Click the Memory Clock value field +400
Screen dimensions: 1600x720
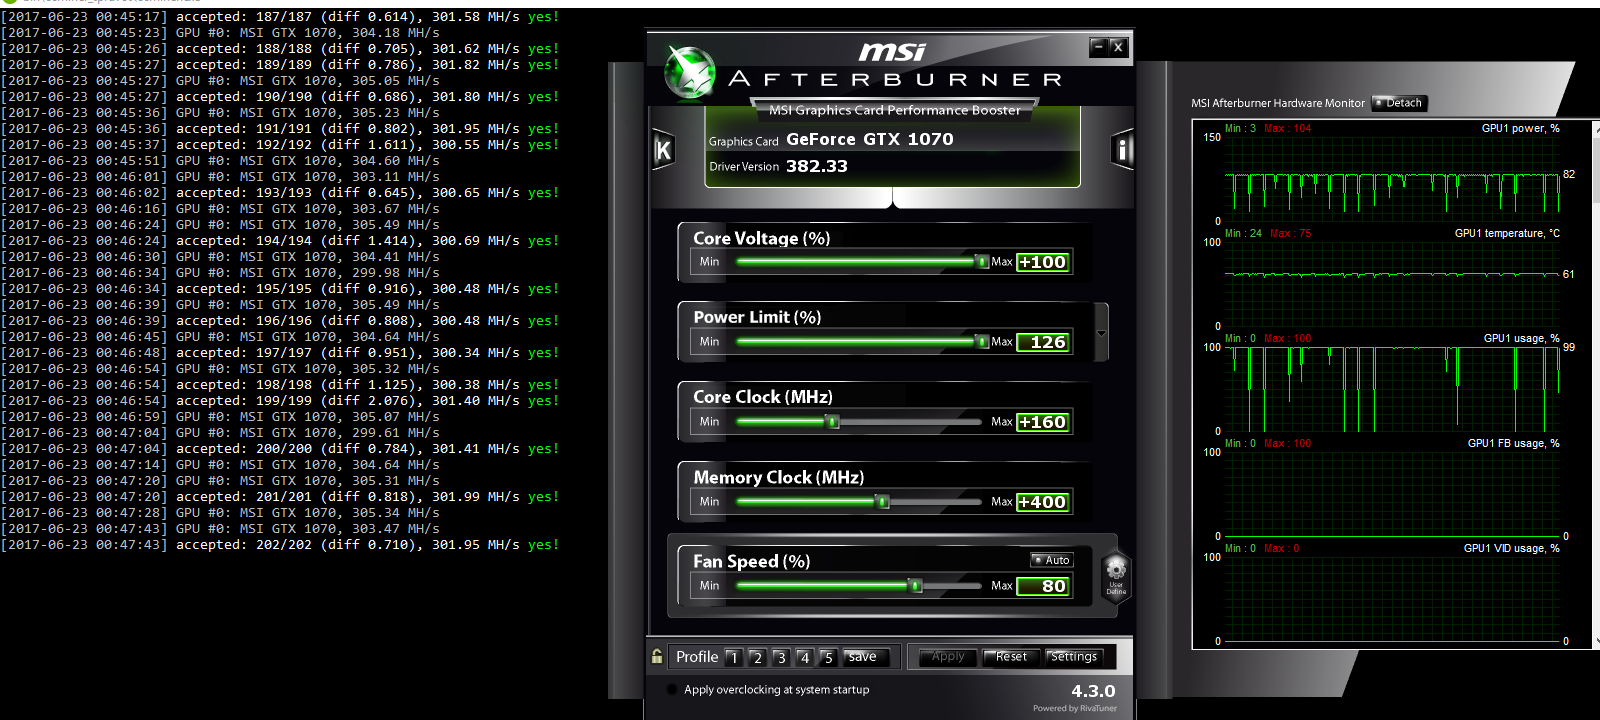(1043, 502)
